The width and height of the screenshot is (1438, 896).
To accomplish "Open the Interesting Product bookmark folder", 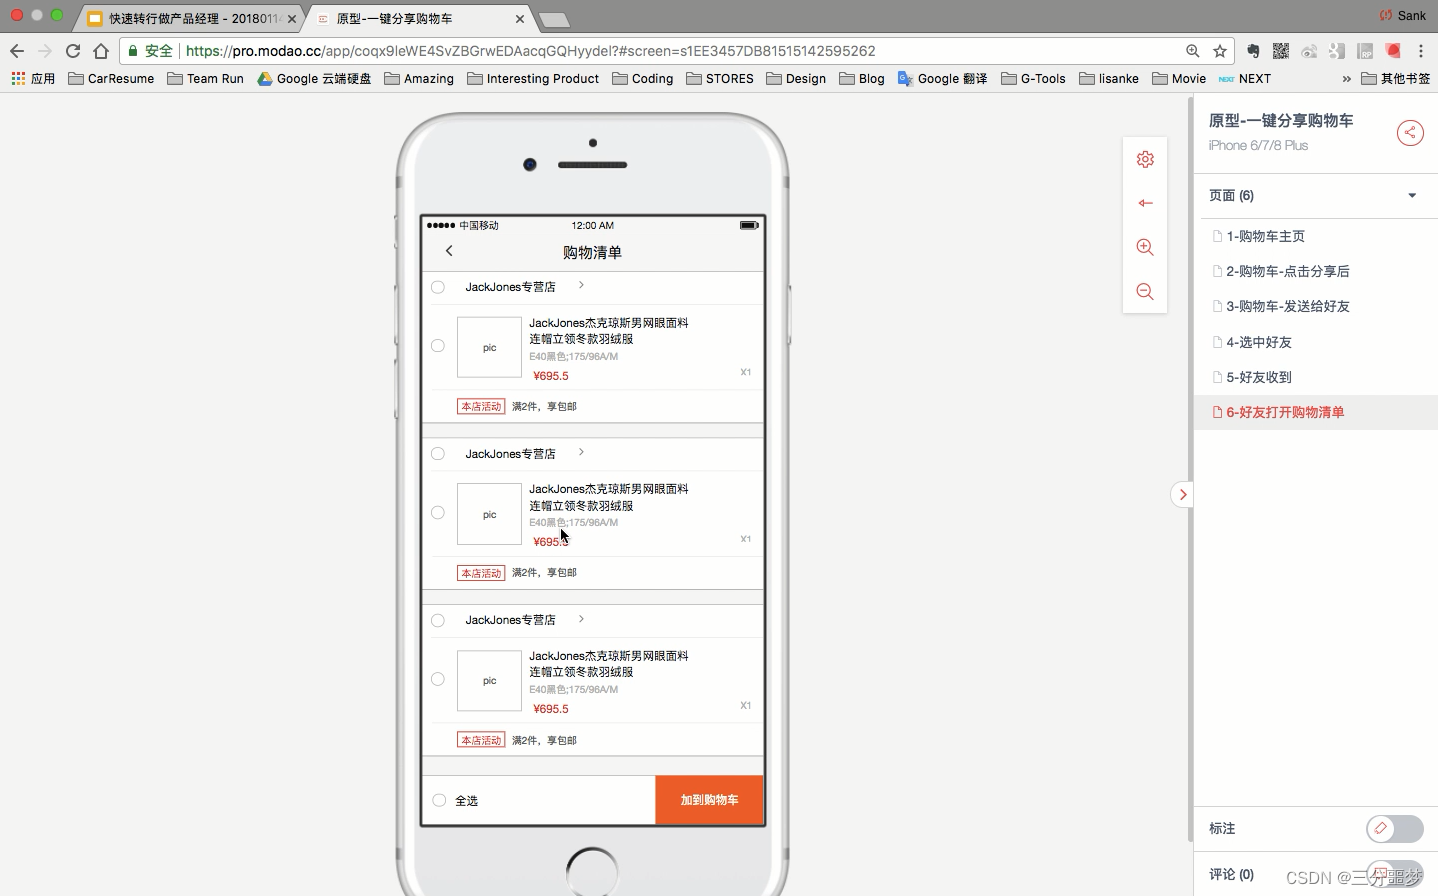I will [533, 78].
